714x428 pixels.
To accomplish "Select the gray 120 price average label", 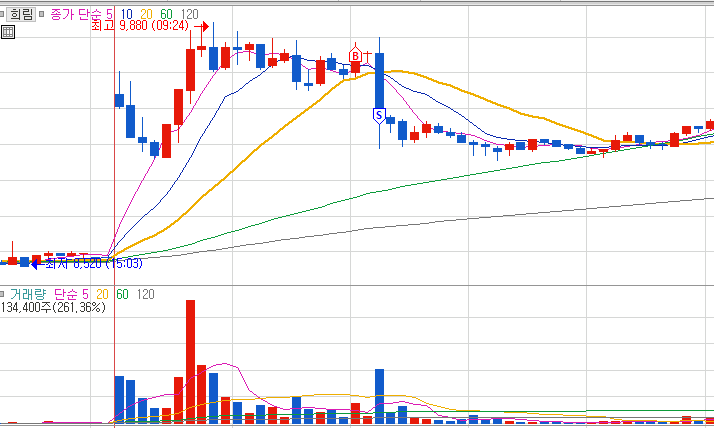I will pyautogui.click(x=189, y=15).
